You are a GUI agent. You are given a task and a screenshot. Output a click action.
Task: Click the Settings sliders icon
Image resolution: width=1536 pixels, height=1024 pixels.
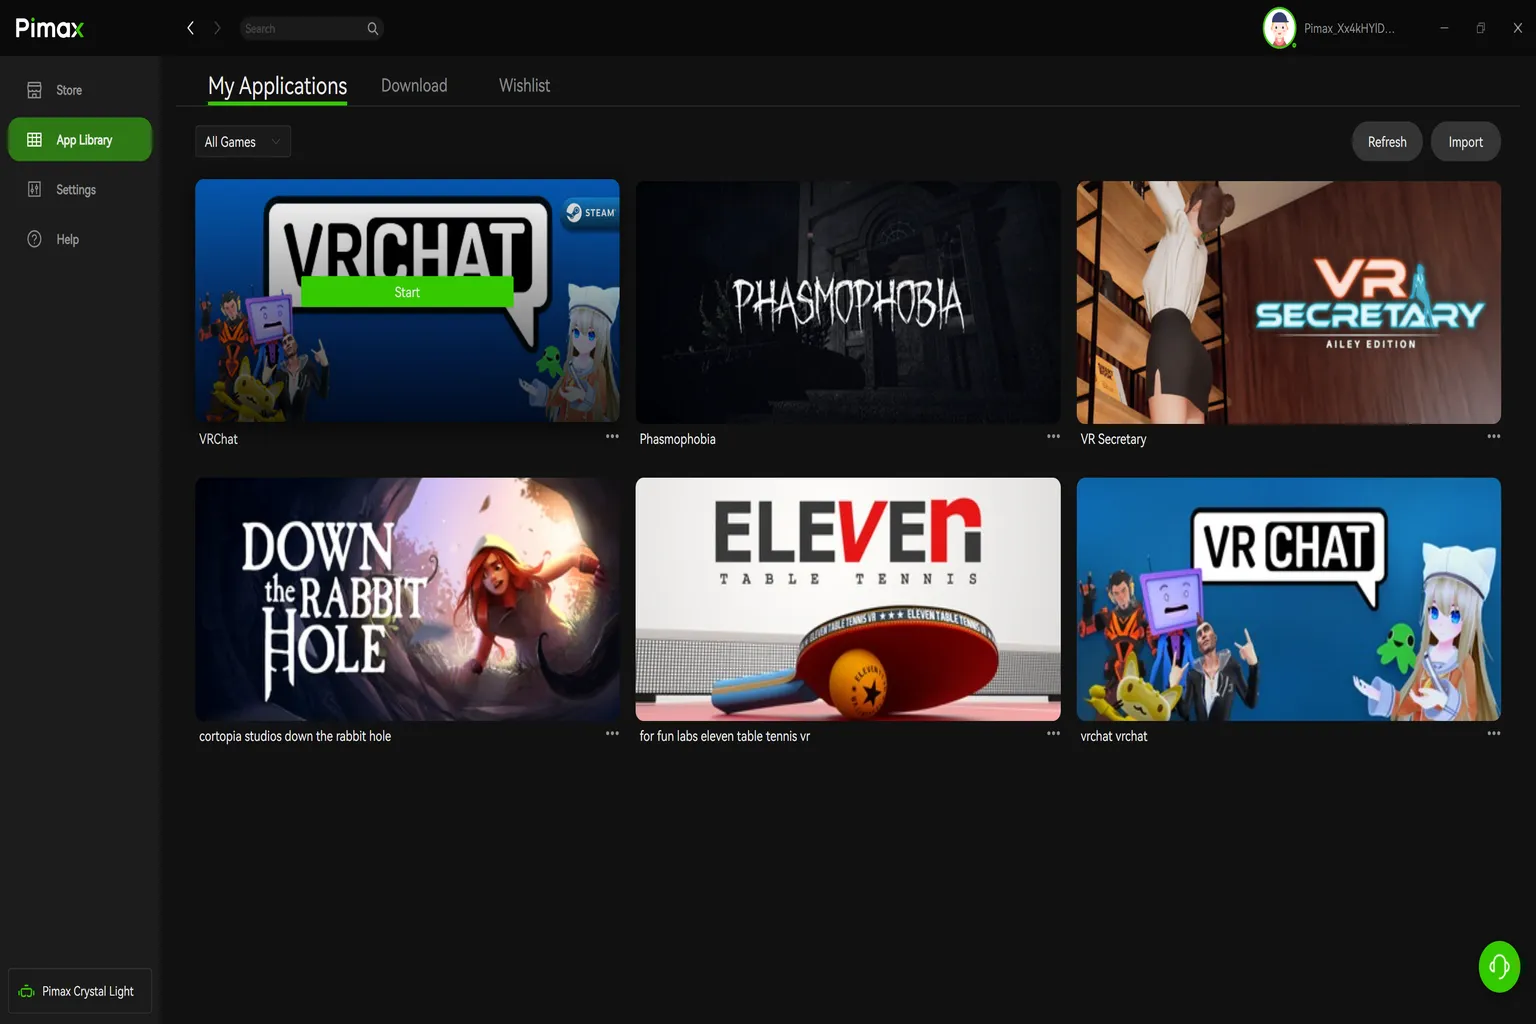point(34,189)
